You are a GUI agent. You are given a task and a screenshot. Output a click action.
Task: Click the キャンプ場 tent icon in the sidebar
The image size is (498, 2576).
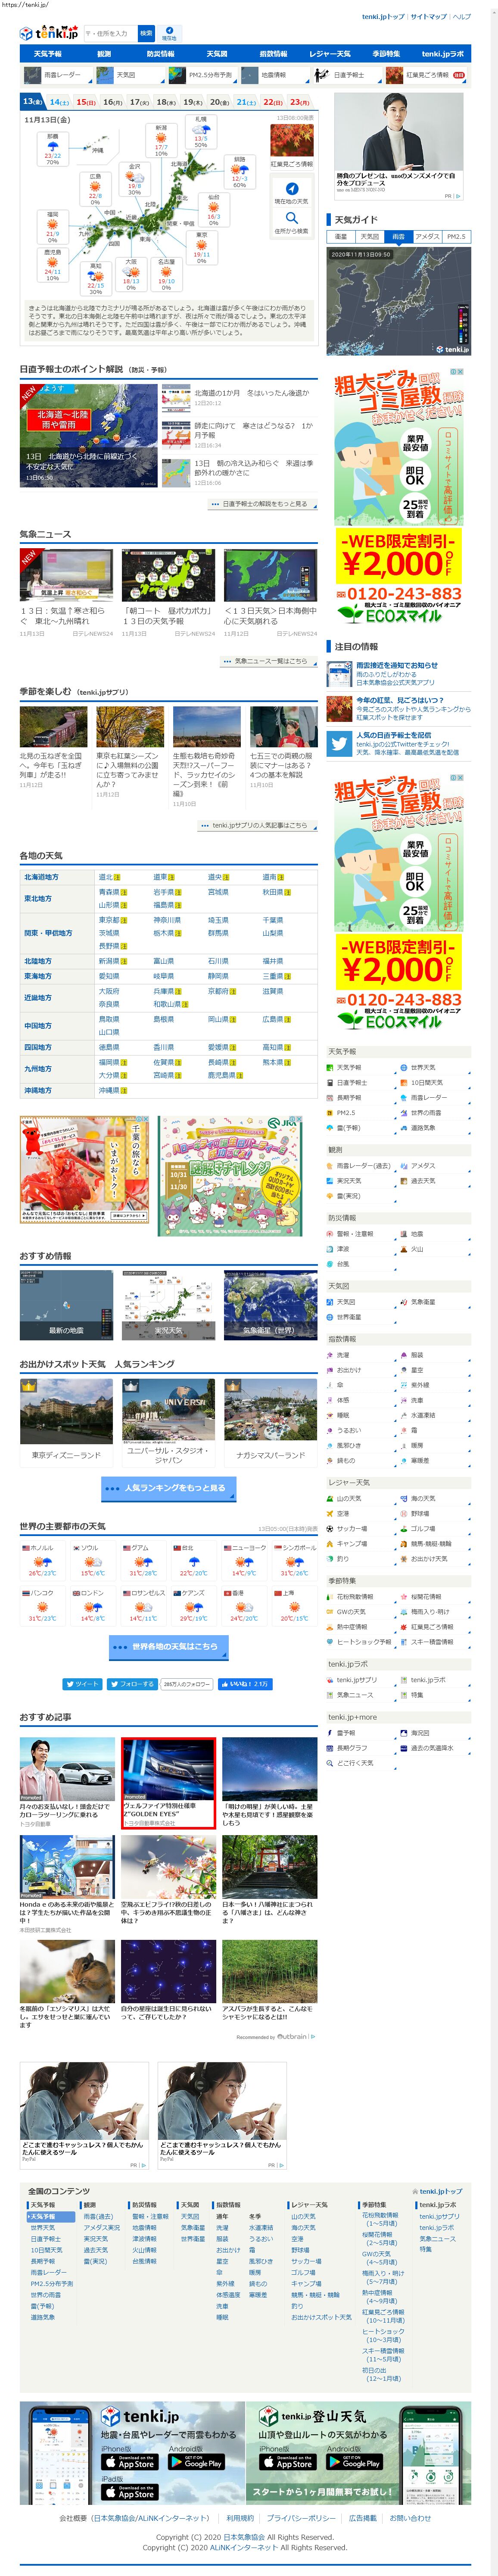(330, 1544)
